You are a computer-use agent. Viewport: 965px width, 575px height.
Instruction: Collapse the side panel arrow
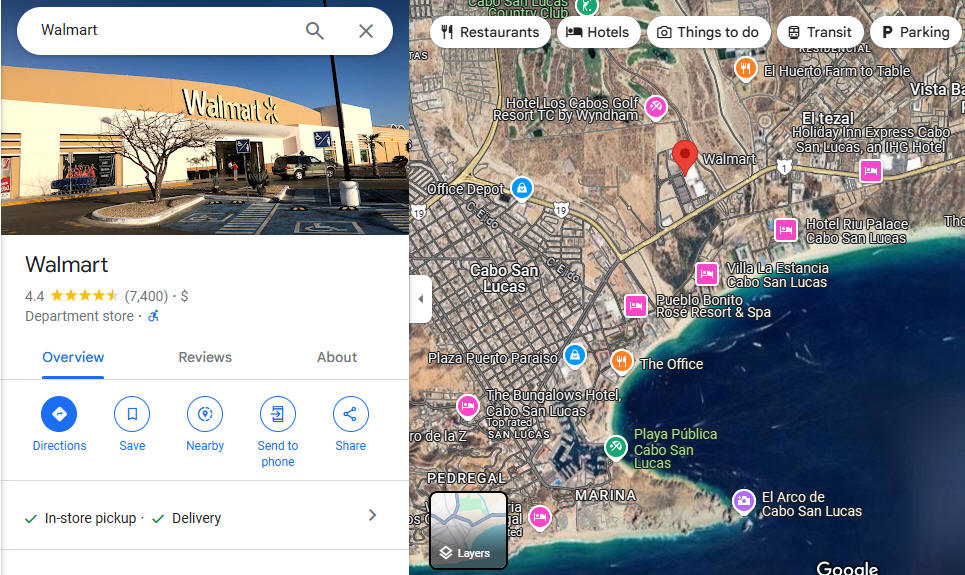coord(420,299)
